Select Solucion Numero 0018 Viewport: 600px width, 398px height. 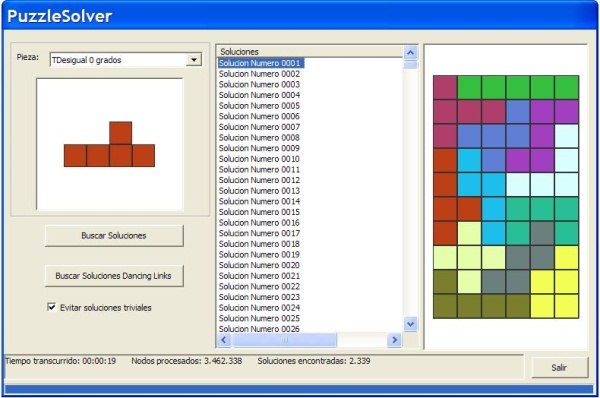pyautogui.click(x=259, y=244)
